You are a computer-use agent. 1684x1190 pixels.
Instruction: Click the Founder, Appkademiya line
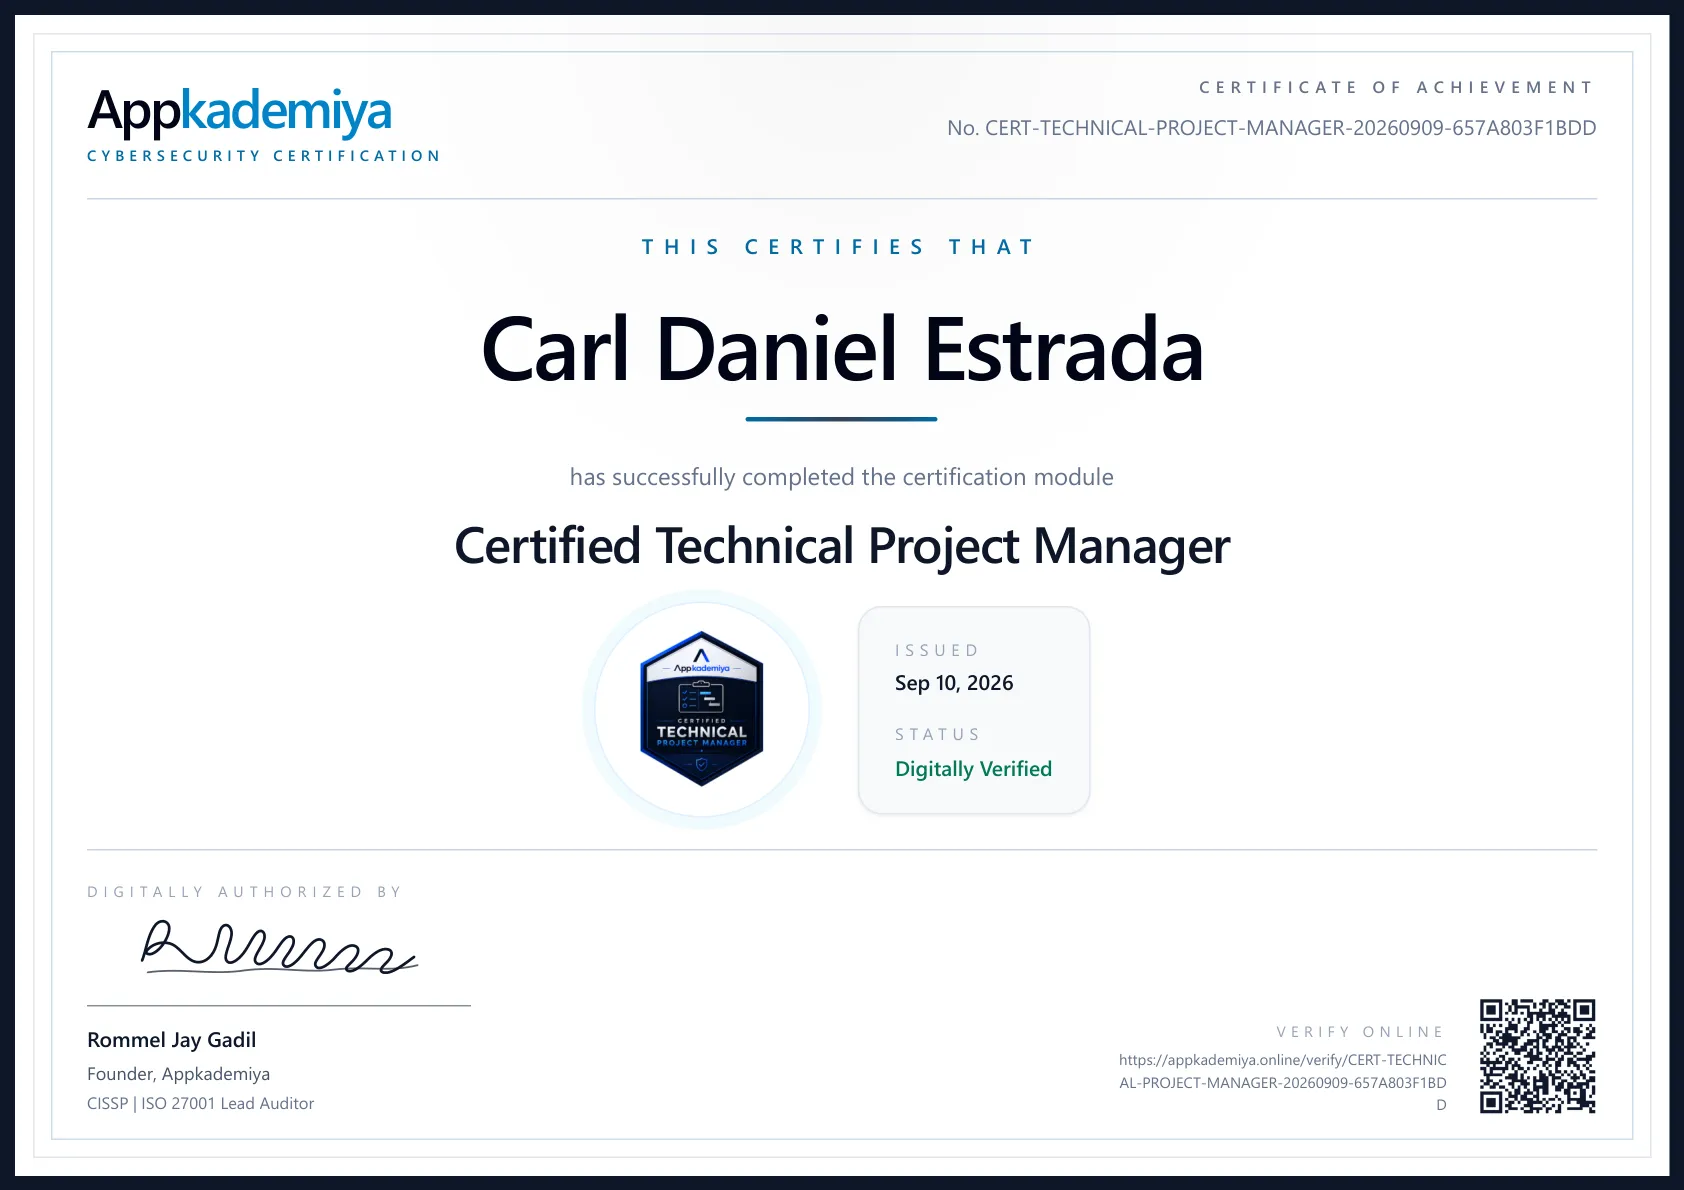[x=178, y=1074]
